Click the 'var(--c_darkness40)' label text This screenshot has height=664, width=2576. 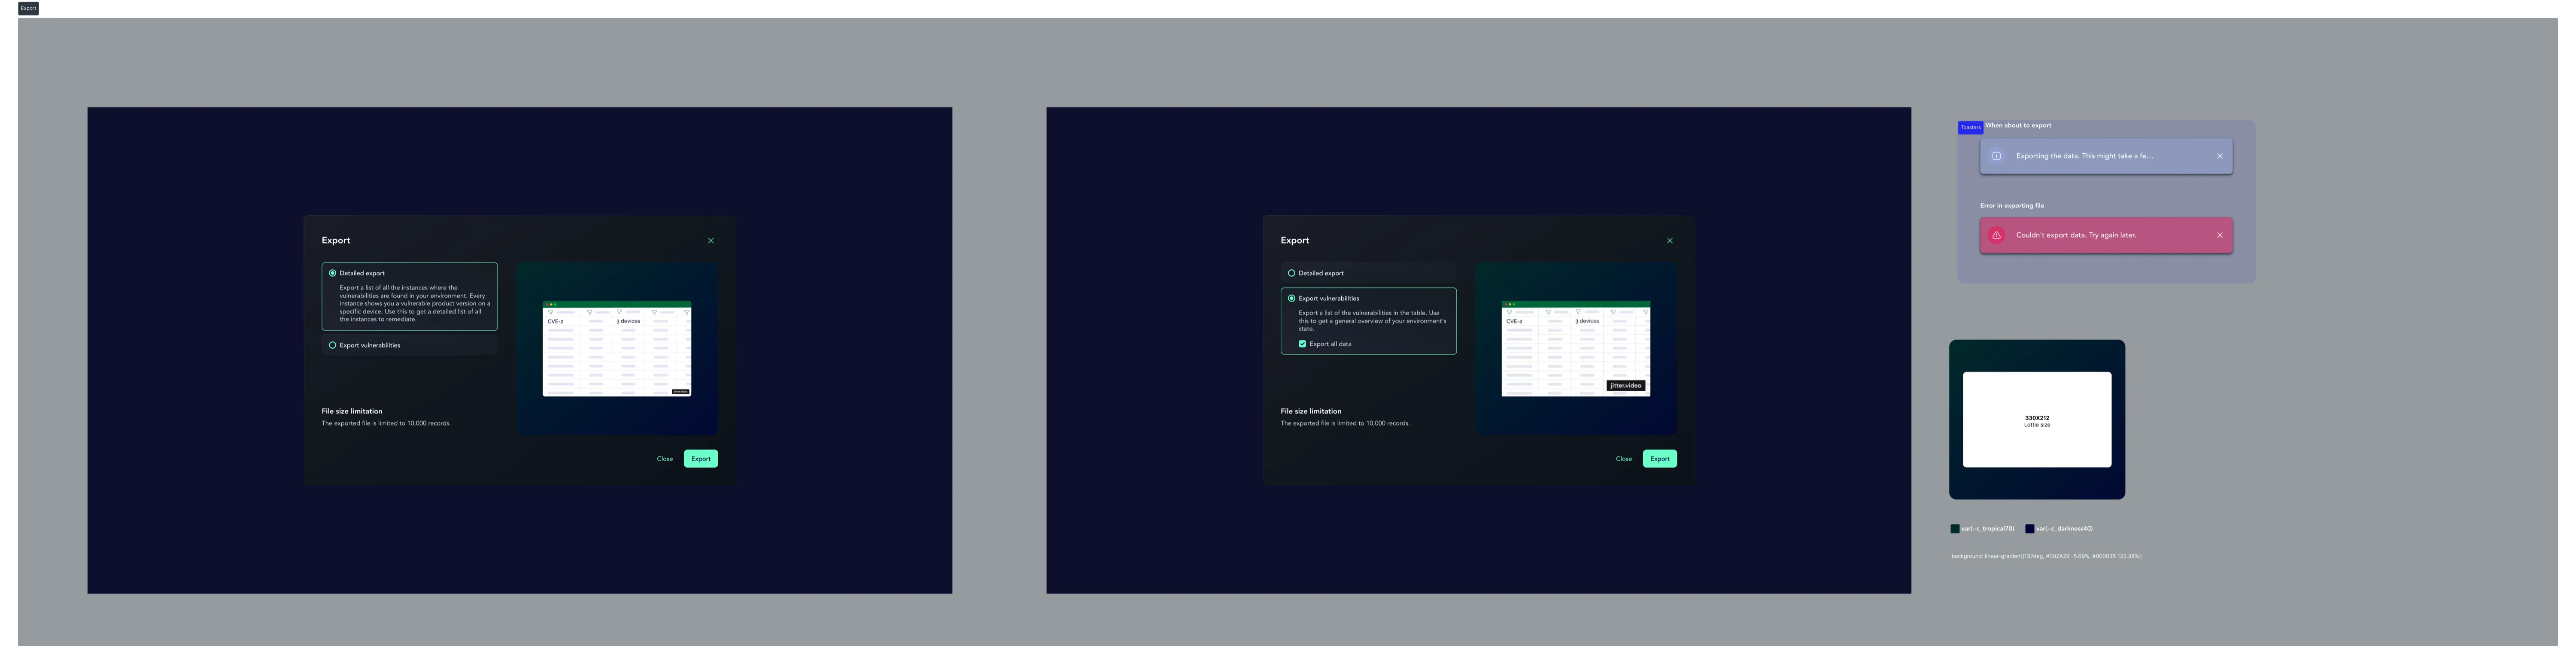tap(2064, 529)
